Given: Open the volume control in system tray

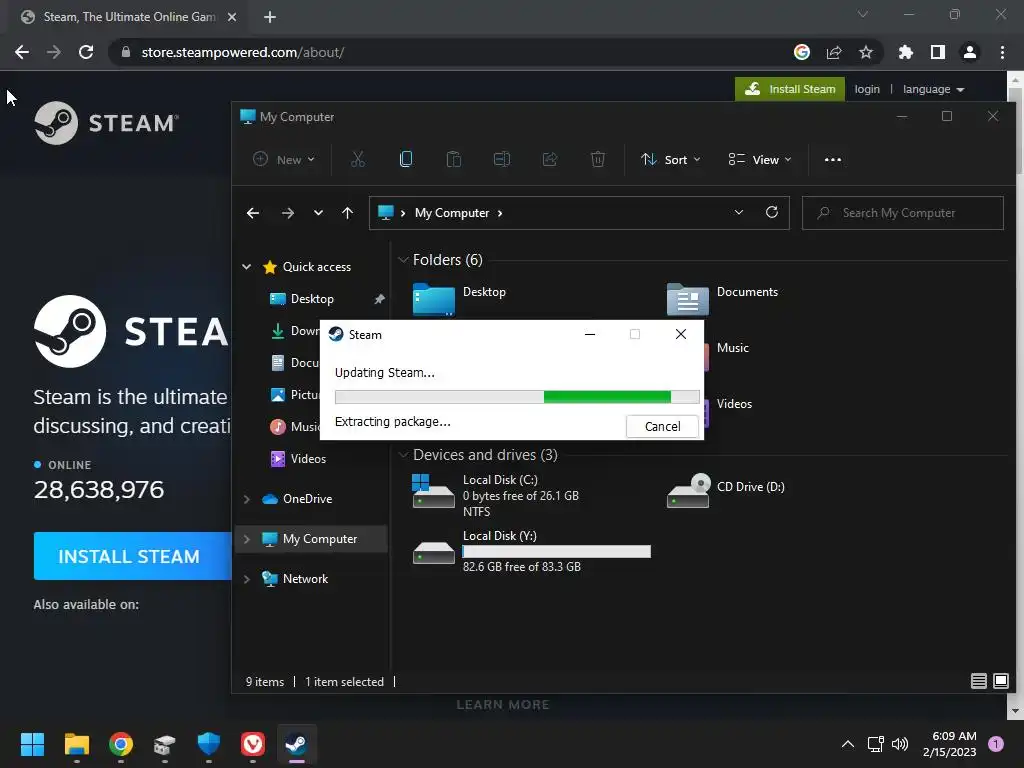Looking at the screenshot, I should 900,744.
